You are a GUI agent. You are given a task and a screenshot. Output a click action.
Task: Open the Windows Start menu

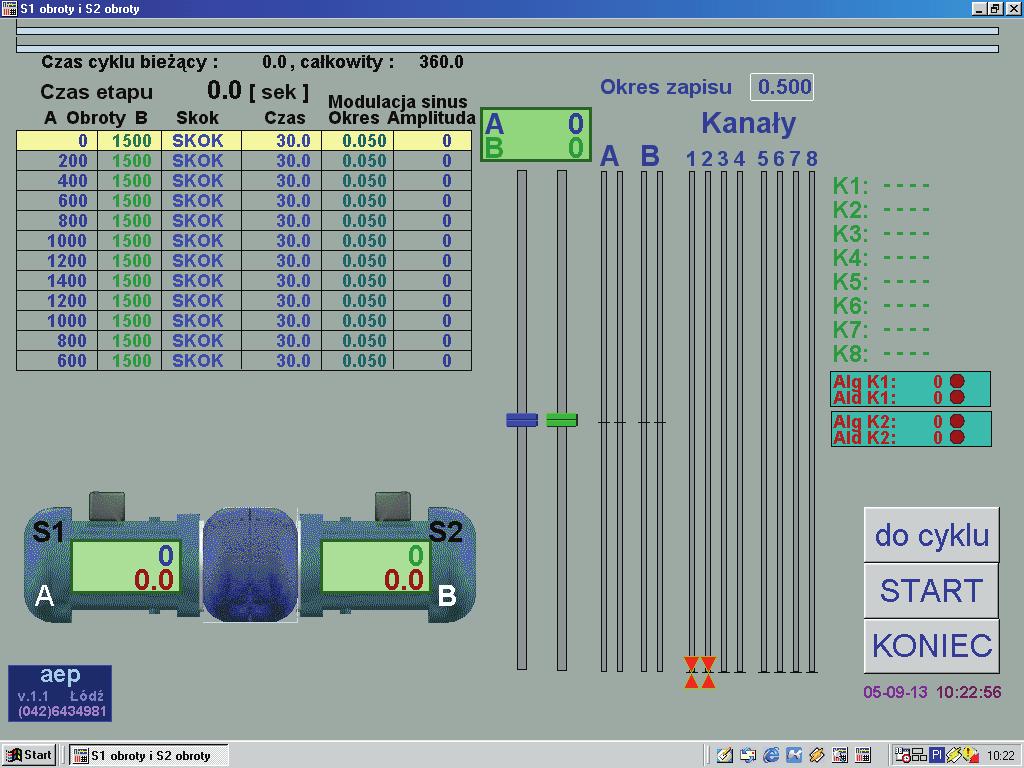pyautogui.click(x=29, y=755)
